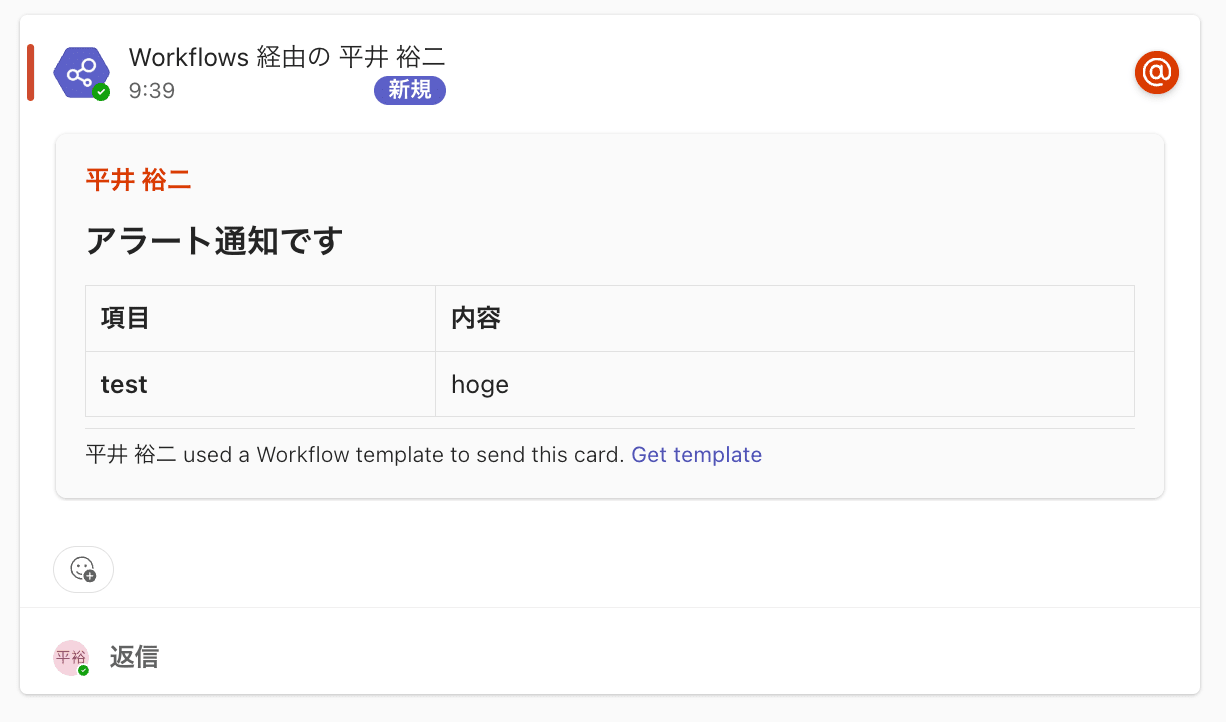
Task: Click the red 平井 裕二 mention in card
Action: (x=138, y=180)
